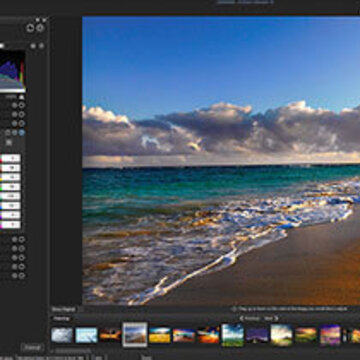Click the undo circular arrow icon atop panel
Screen dimensions: 360x360
coord(30,28)
